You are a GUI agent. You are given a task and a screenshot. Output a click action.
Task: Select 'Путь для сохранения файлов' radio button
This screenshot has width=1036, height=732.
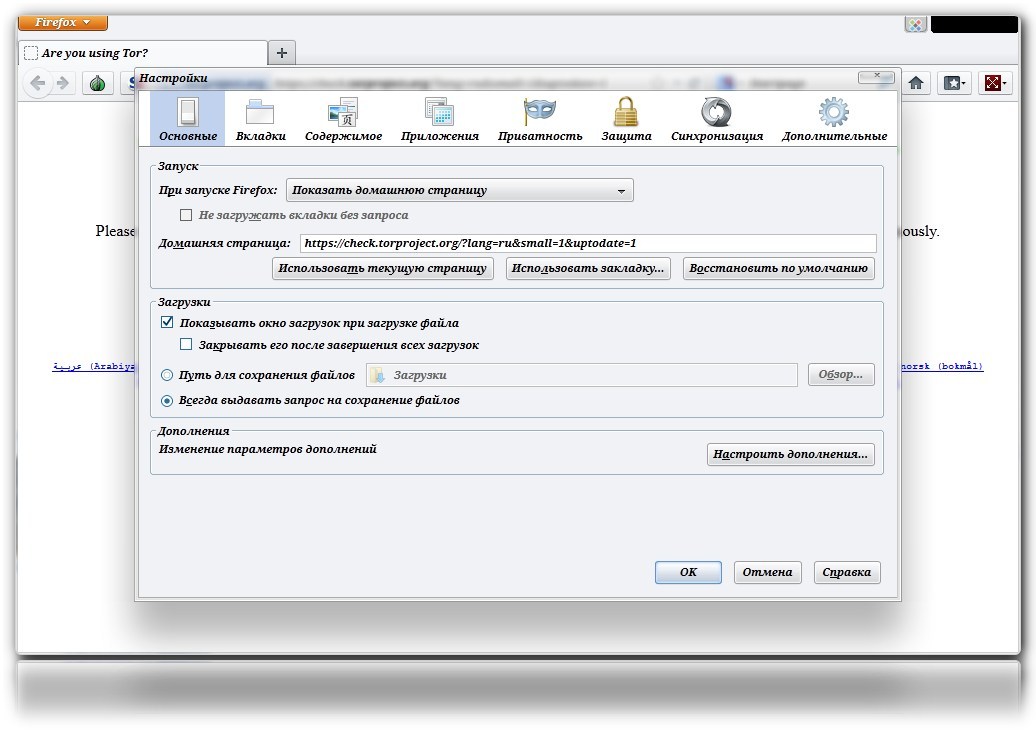click(167, 375)
